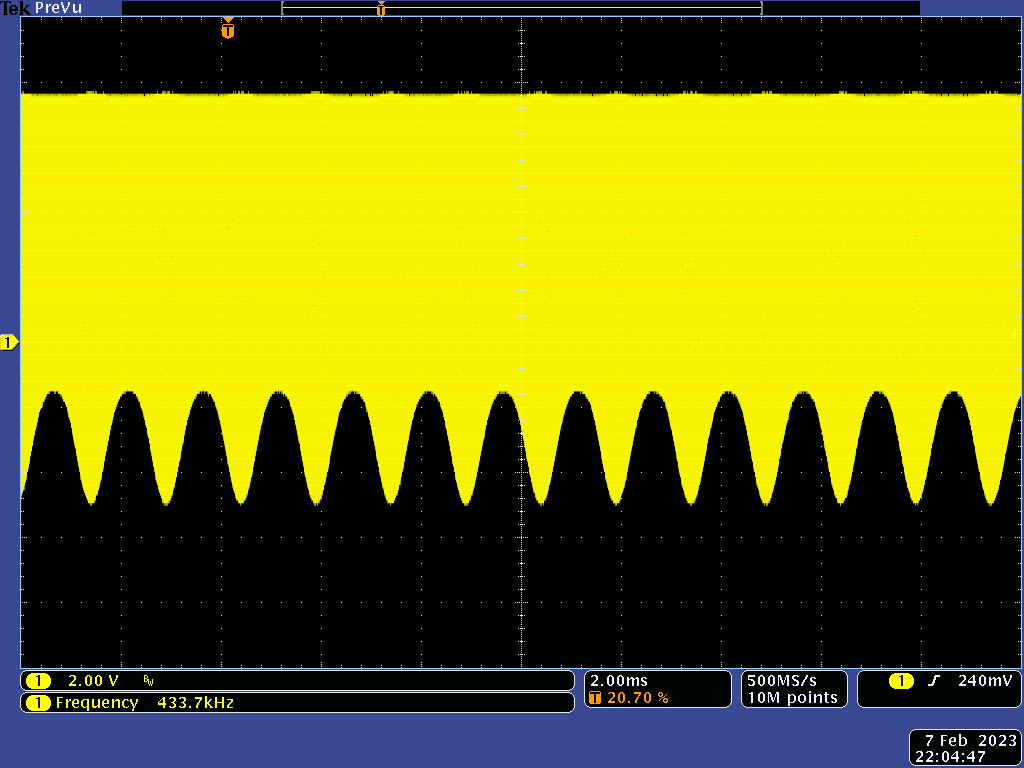This screenshot has width=1024, height=768.
Task: Select the Frequency 433.7kHz measurement readout
Action: 145,703
